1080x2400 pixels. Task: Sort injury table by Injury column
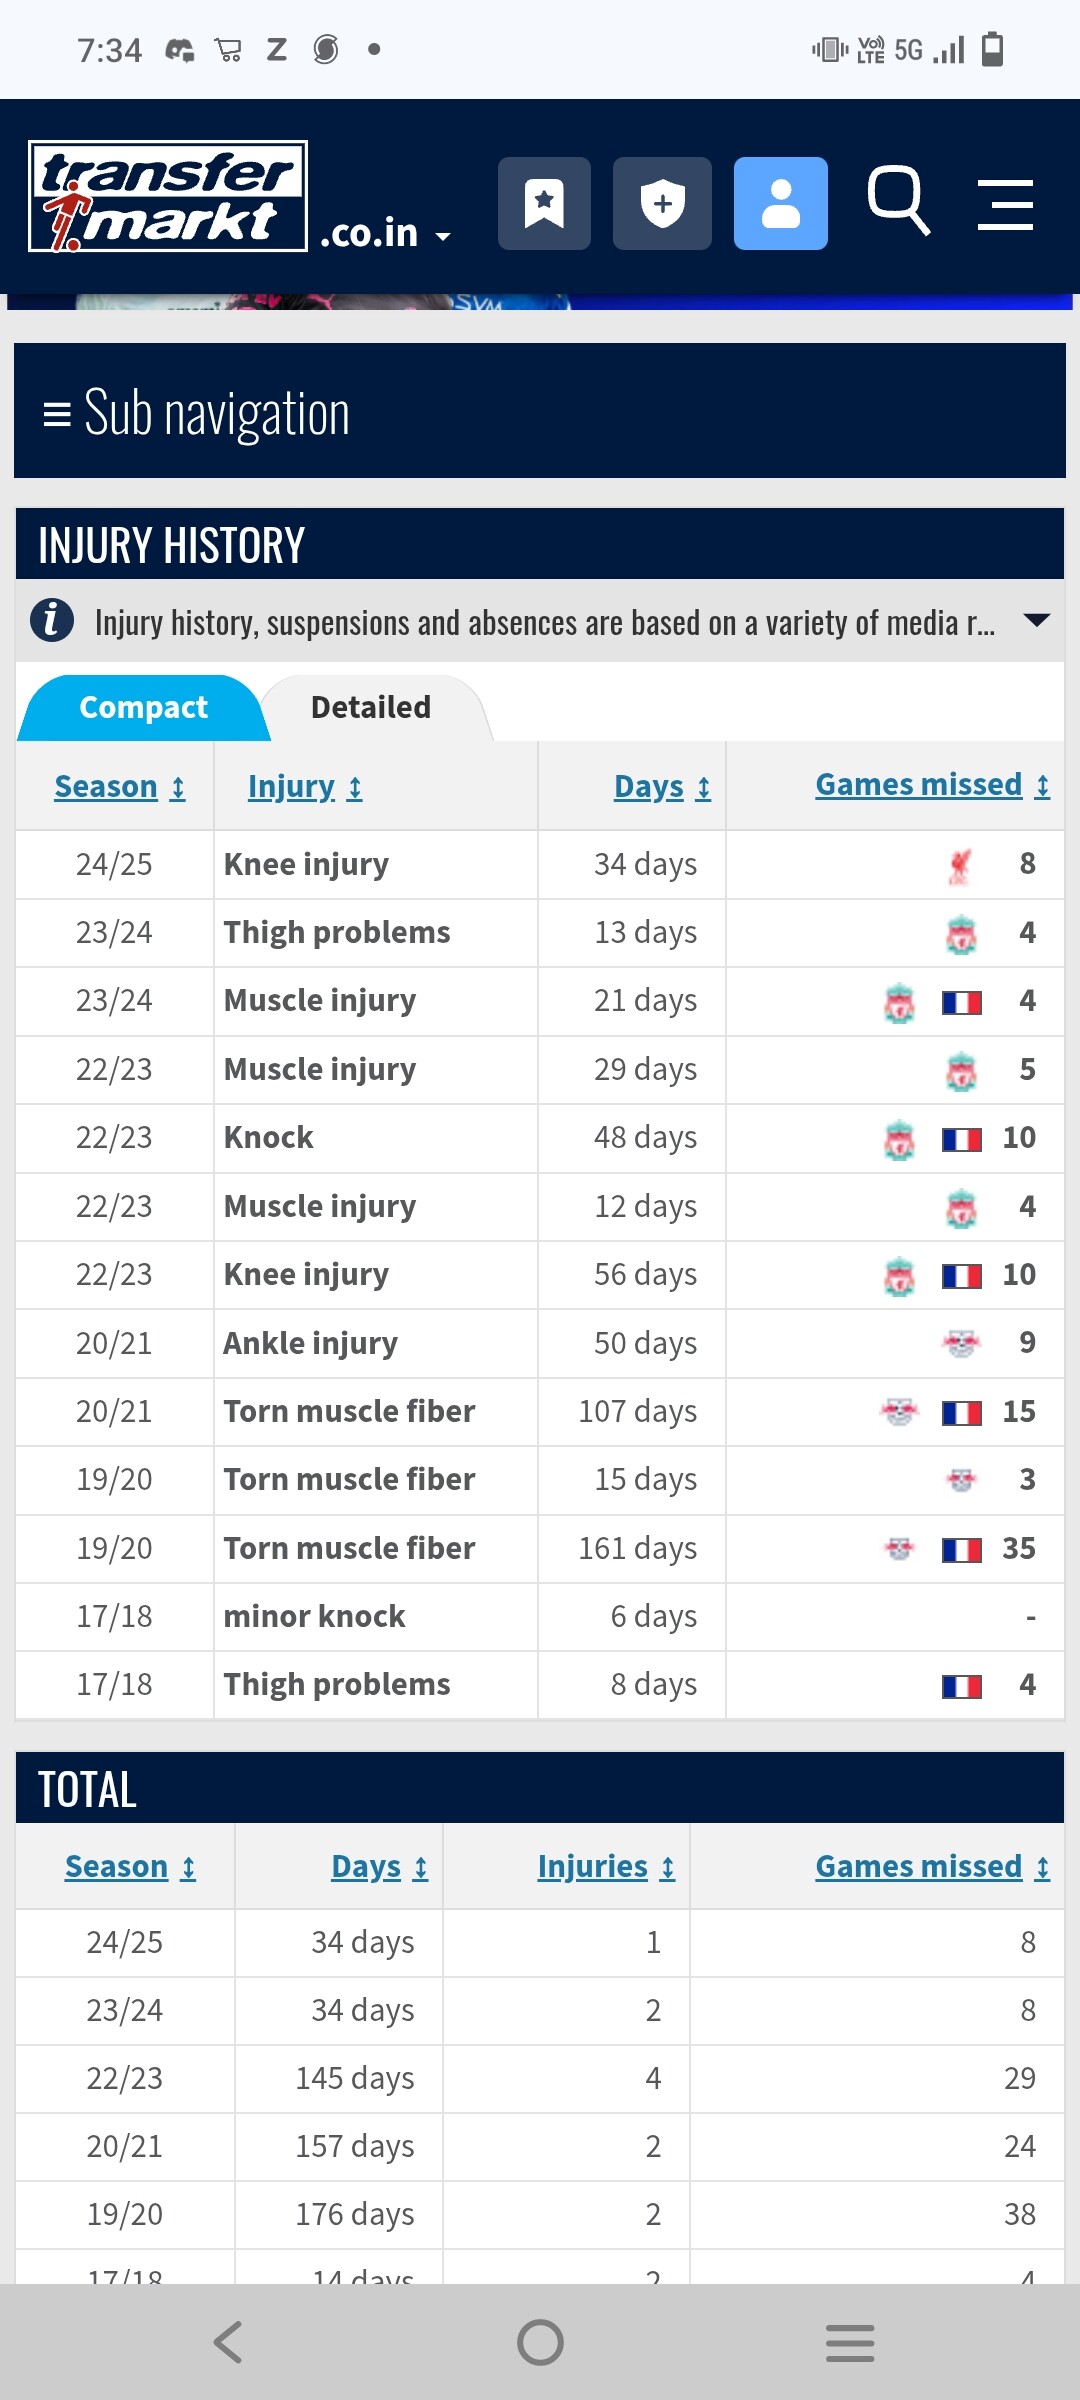tap(305, 787)
